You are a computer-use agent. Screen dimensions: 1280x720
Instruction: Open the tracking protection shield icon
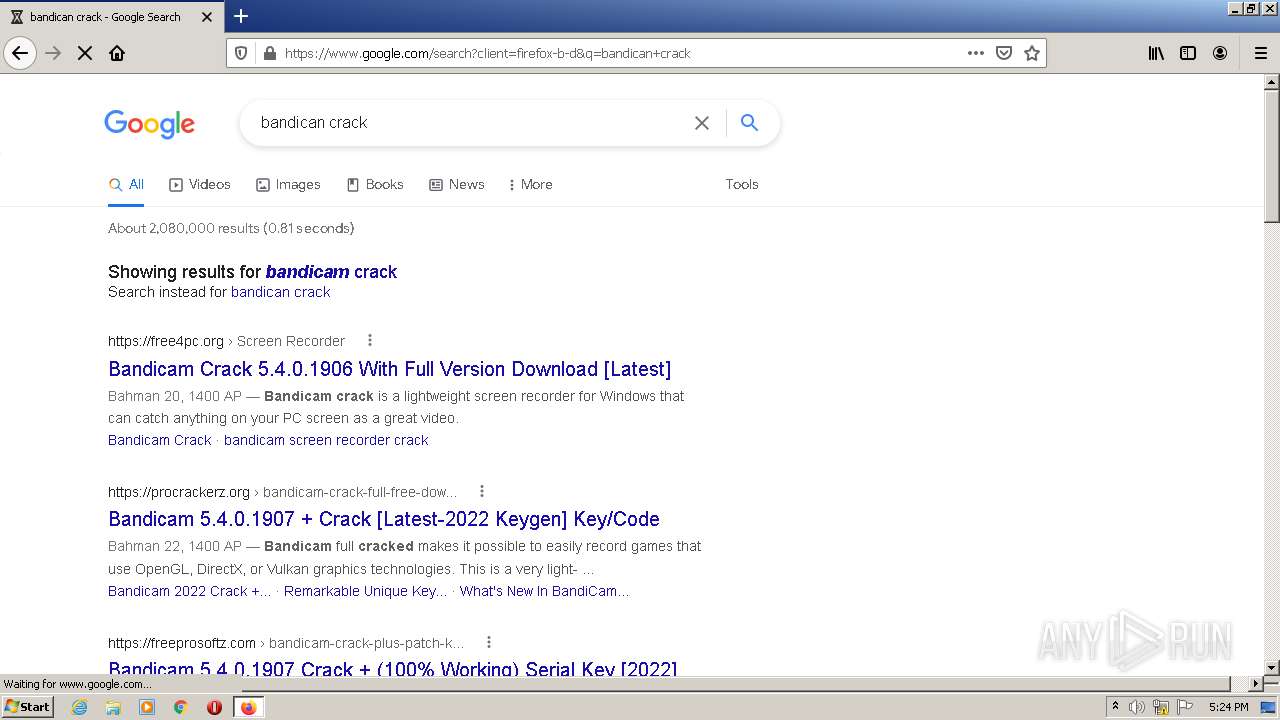click(241, 53)
